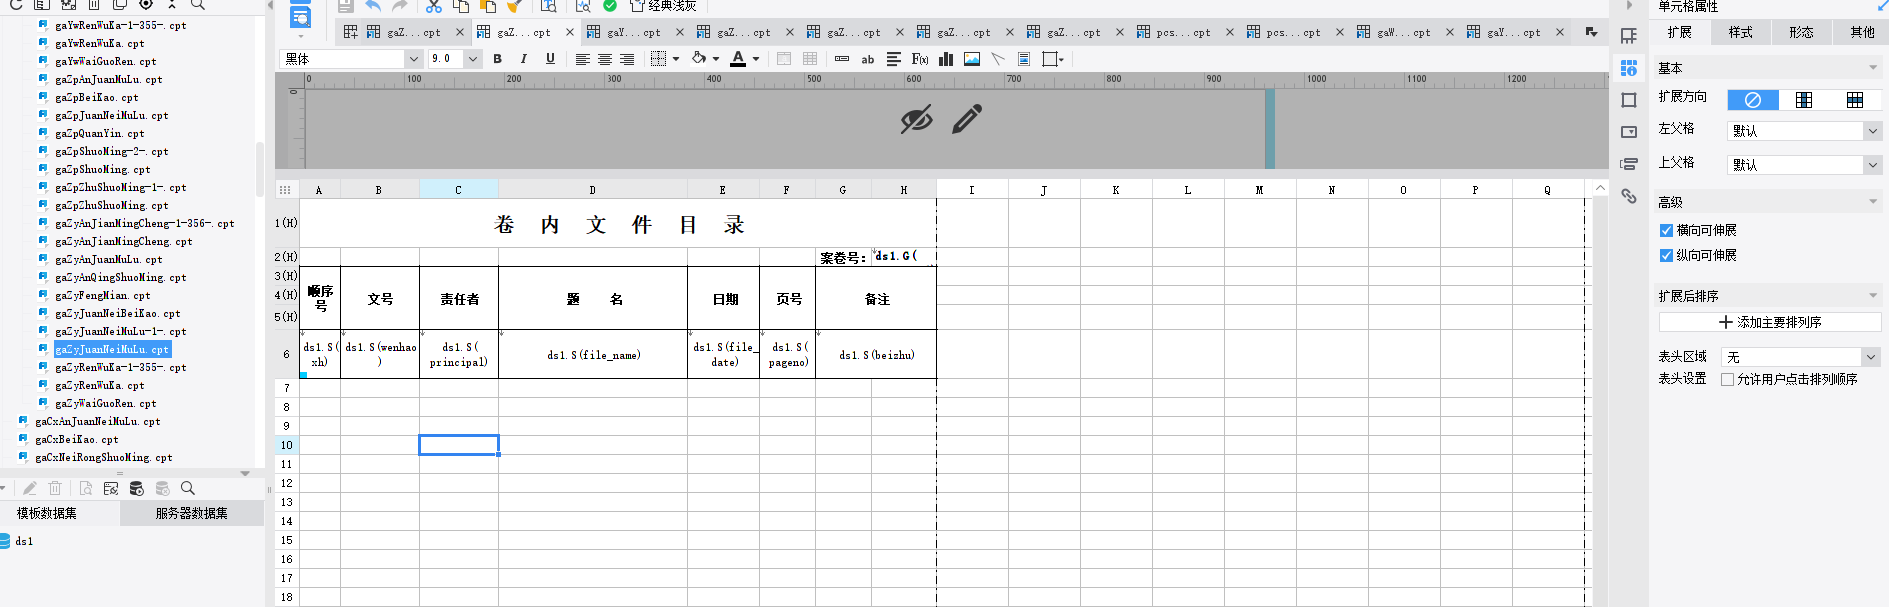
Task: Click the dataset search magnifier icon
Action: point(187,488)
